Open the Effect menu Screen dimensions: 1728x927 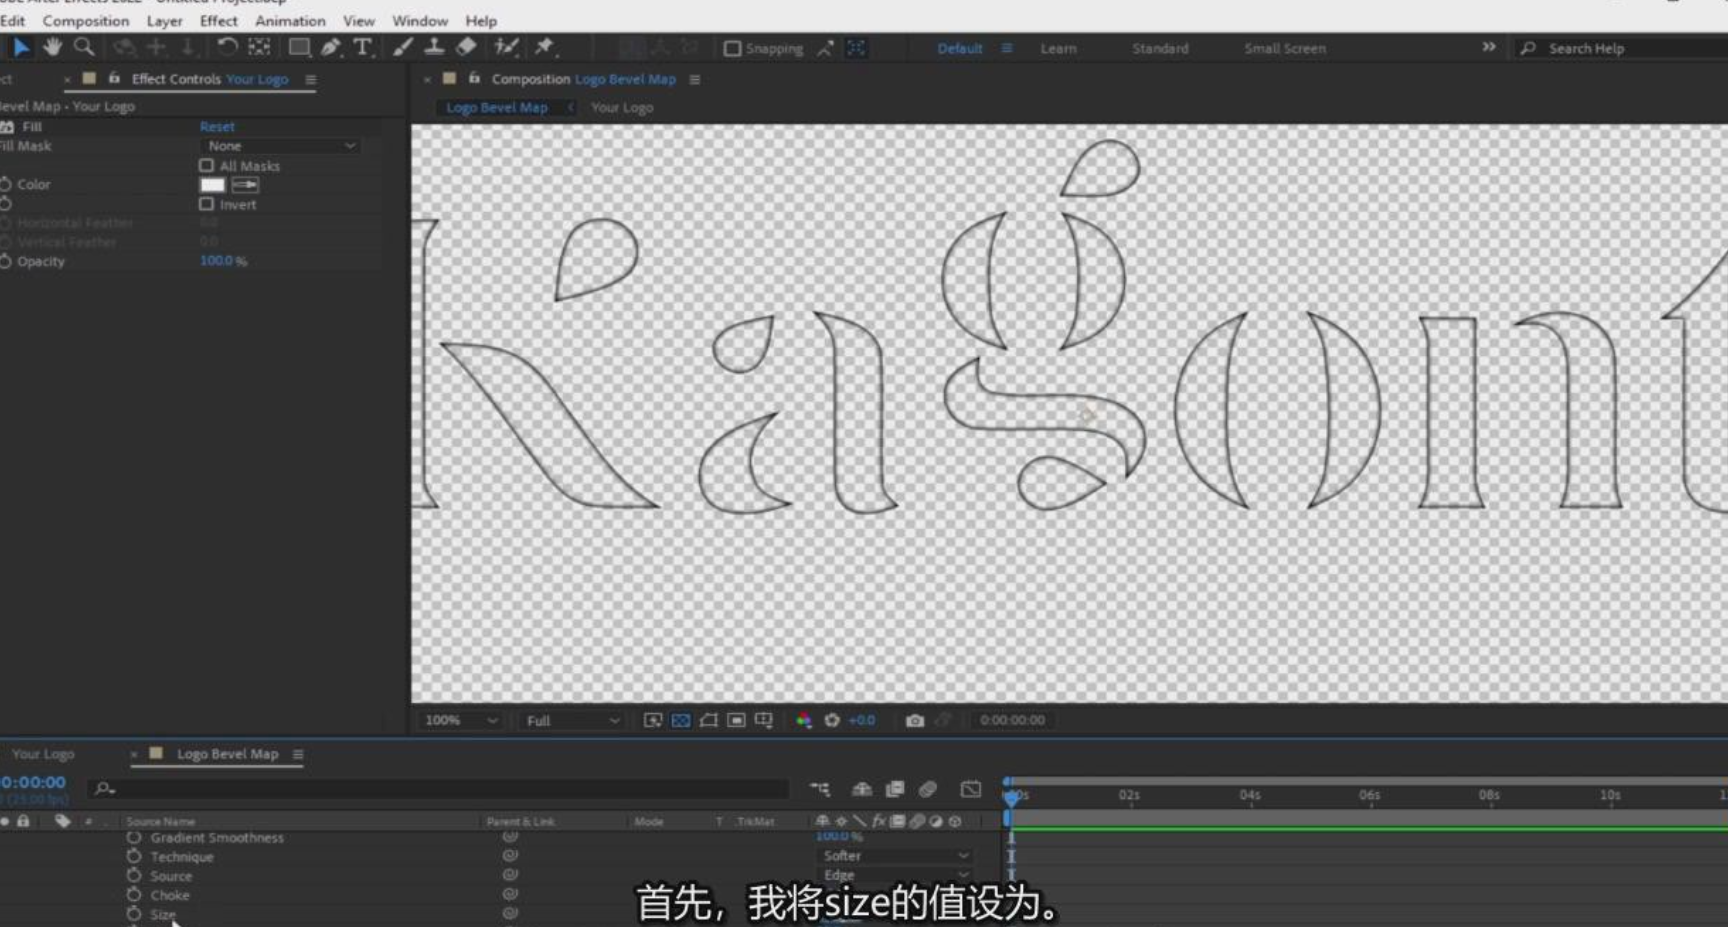[218, 20]
